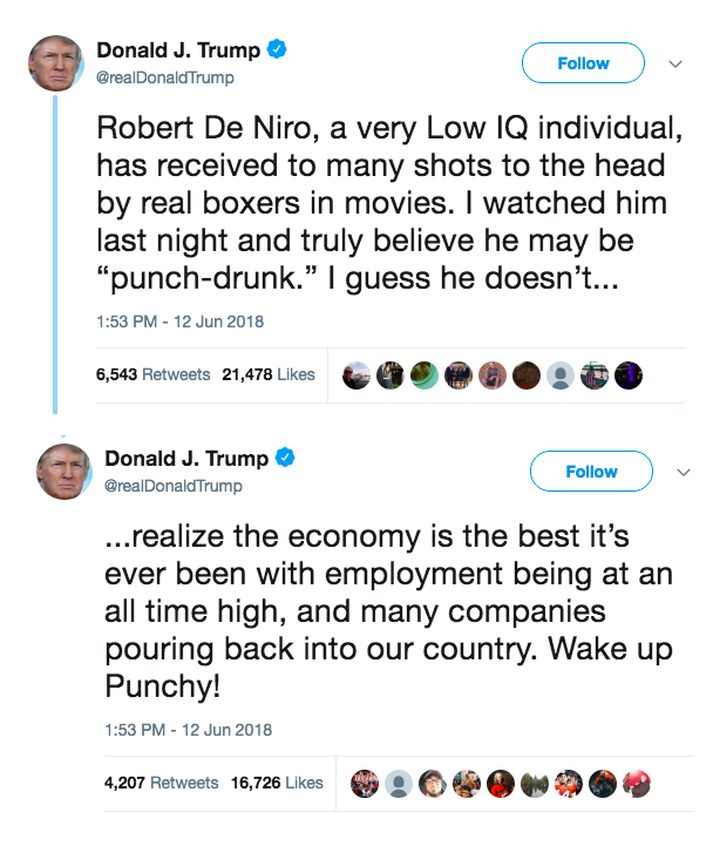The image size is (713, 846).
Task: View the 4,207 Retweets list
Action: tap(161, 783)
